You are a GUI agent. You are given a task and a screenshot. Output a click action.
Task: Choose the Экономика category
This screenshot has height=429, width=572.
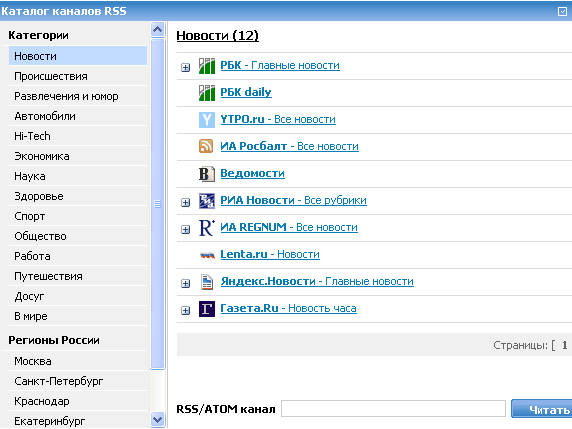[78, 156]
